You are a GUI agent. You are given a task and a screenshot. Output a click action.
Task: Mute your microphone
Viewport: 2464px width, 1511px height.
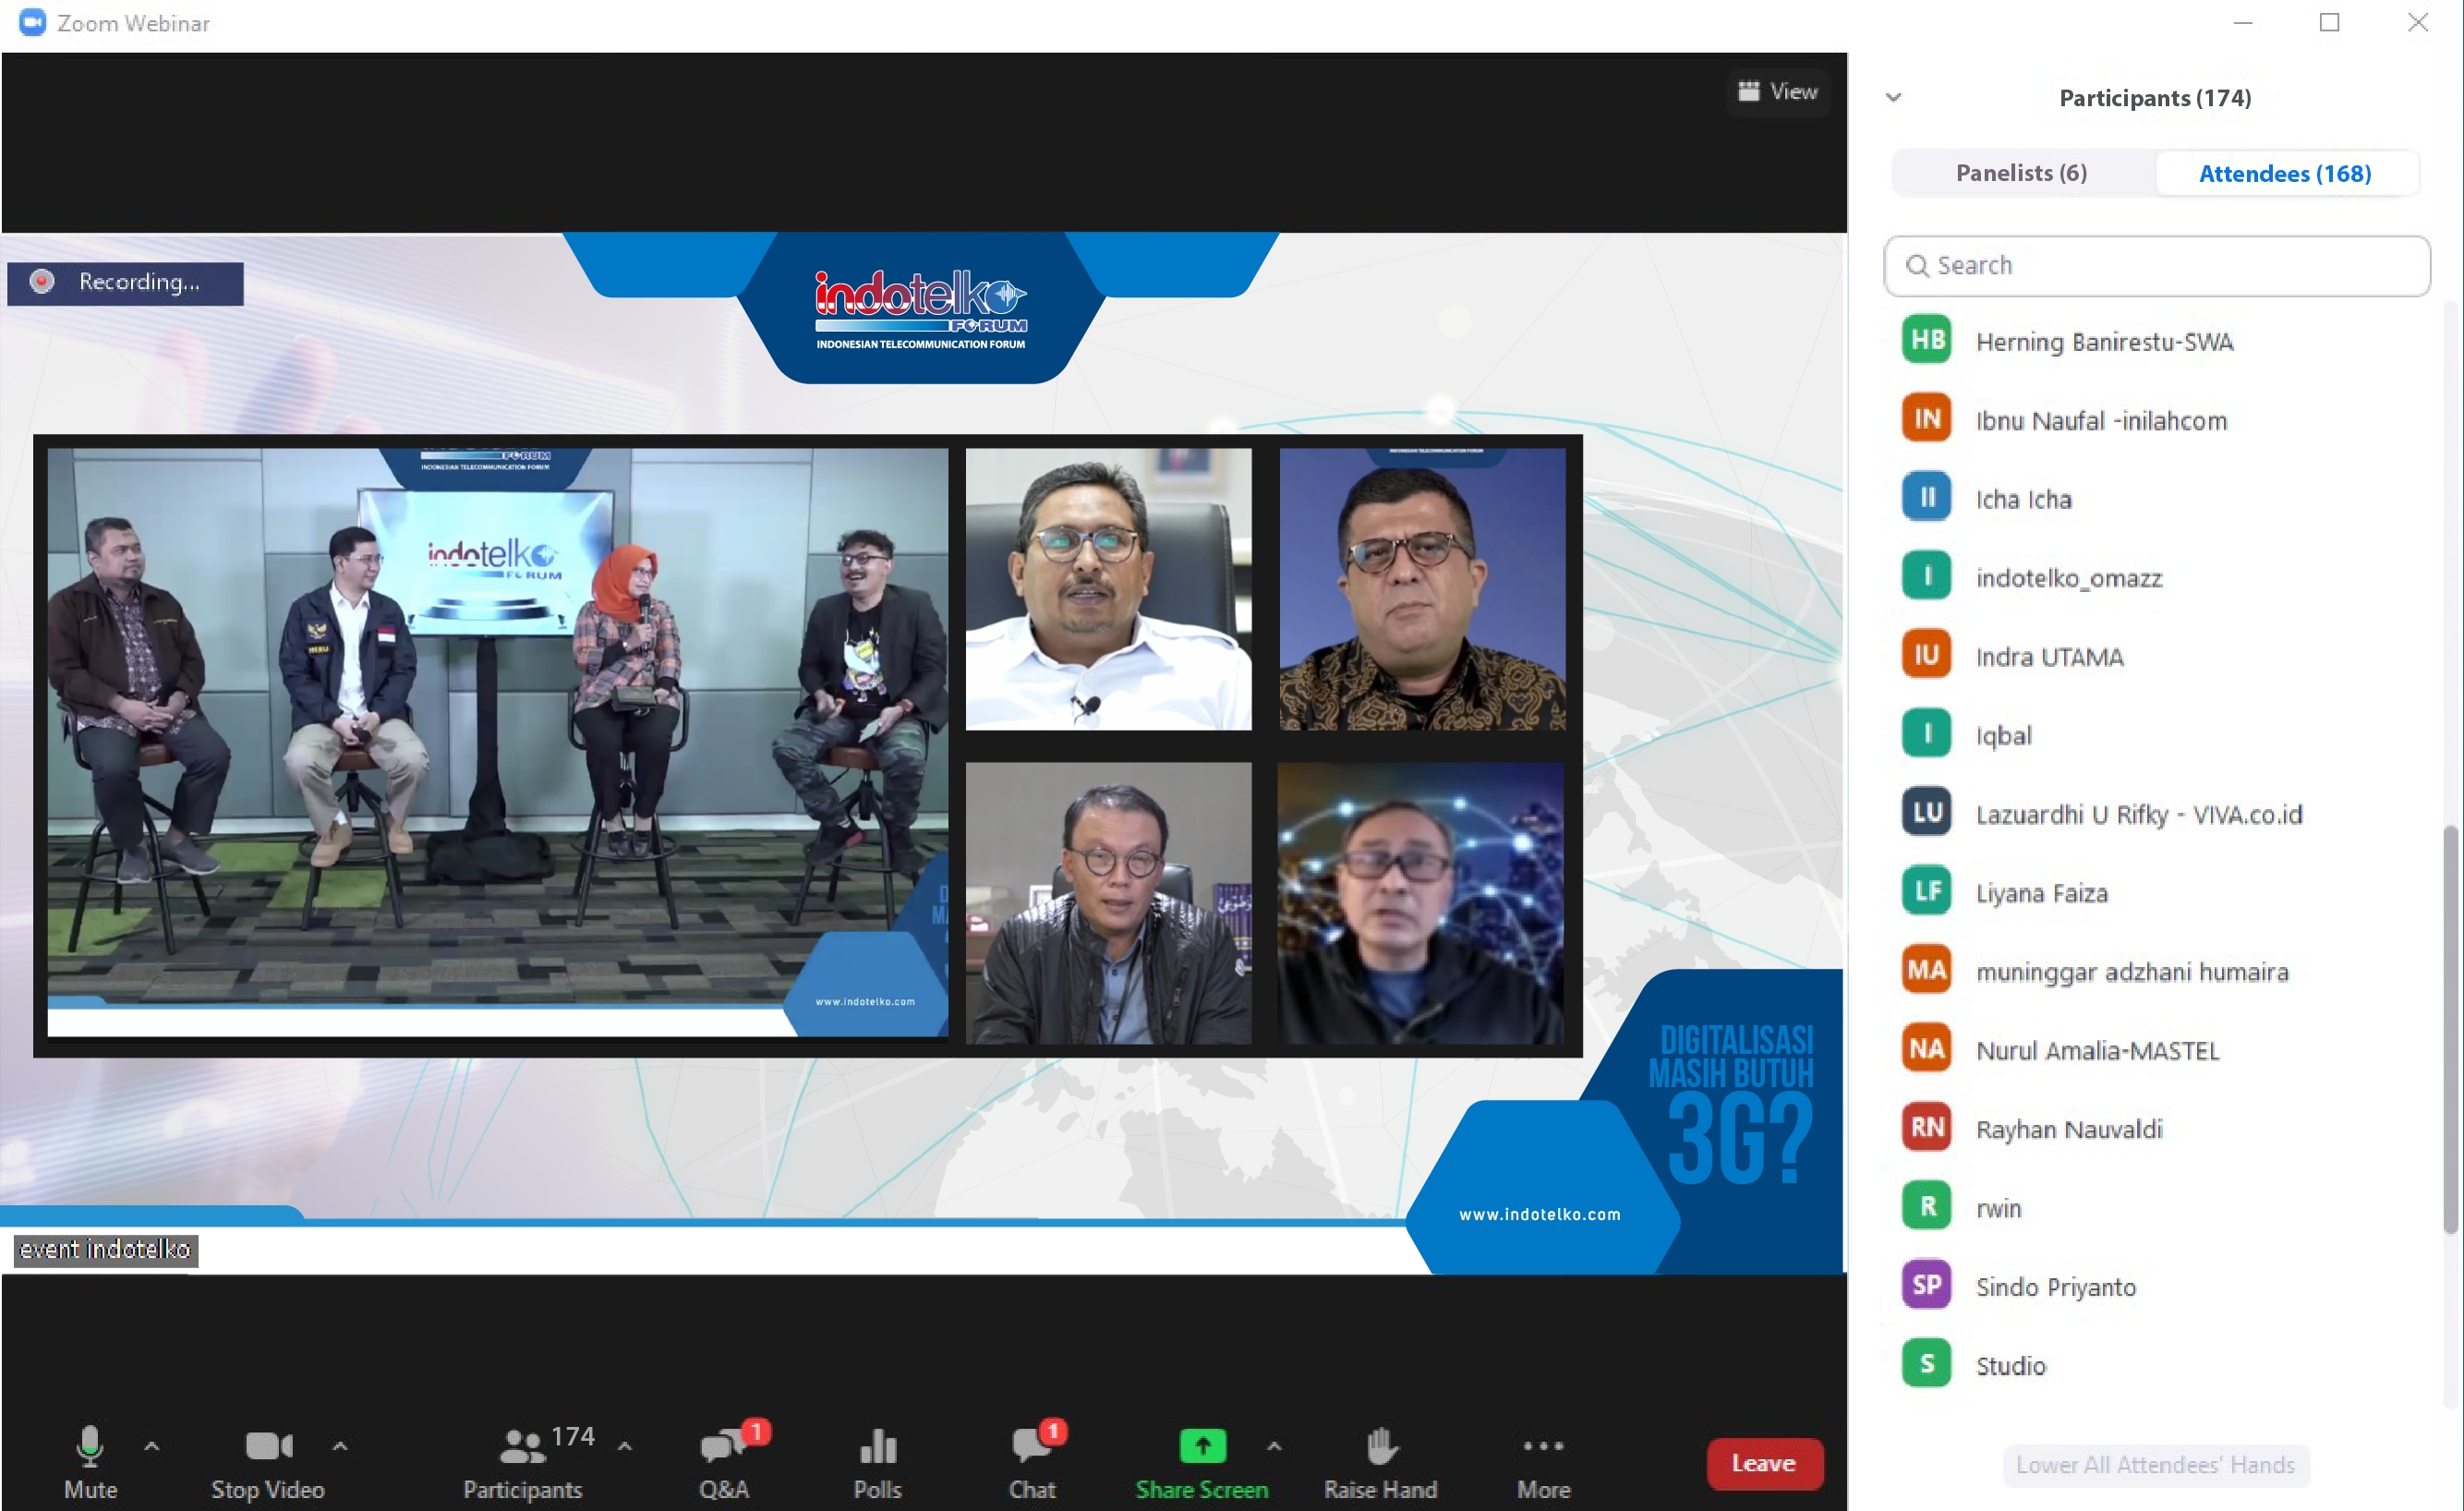pyautogui.click(x=90, y=1462)
